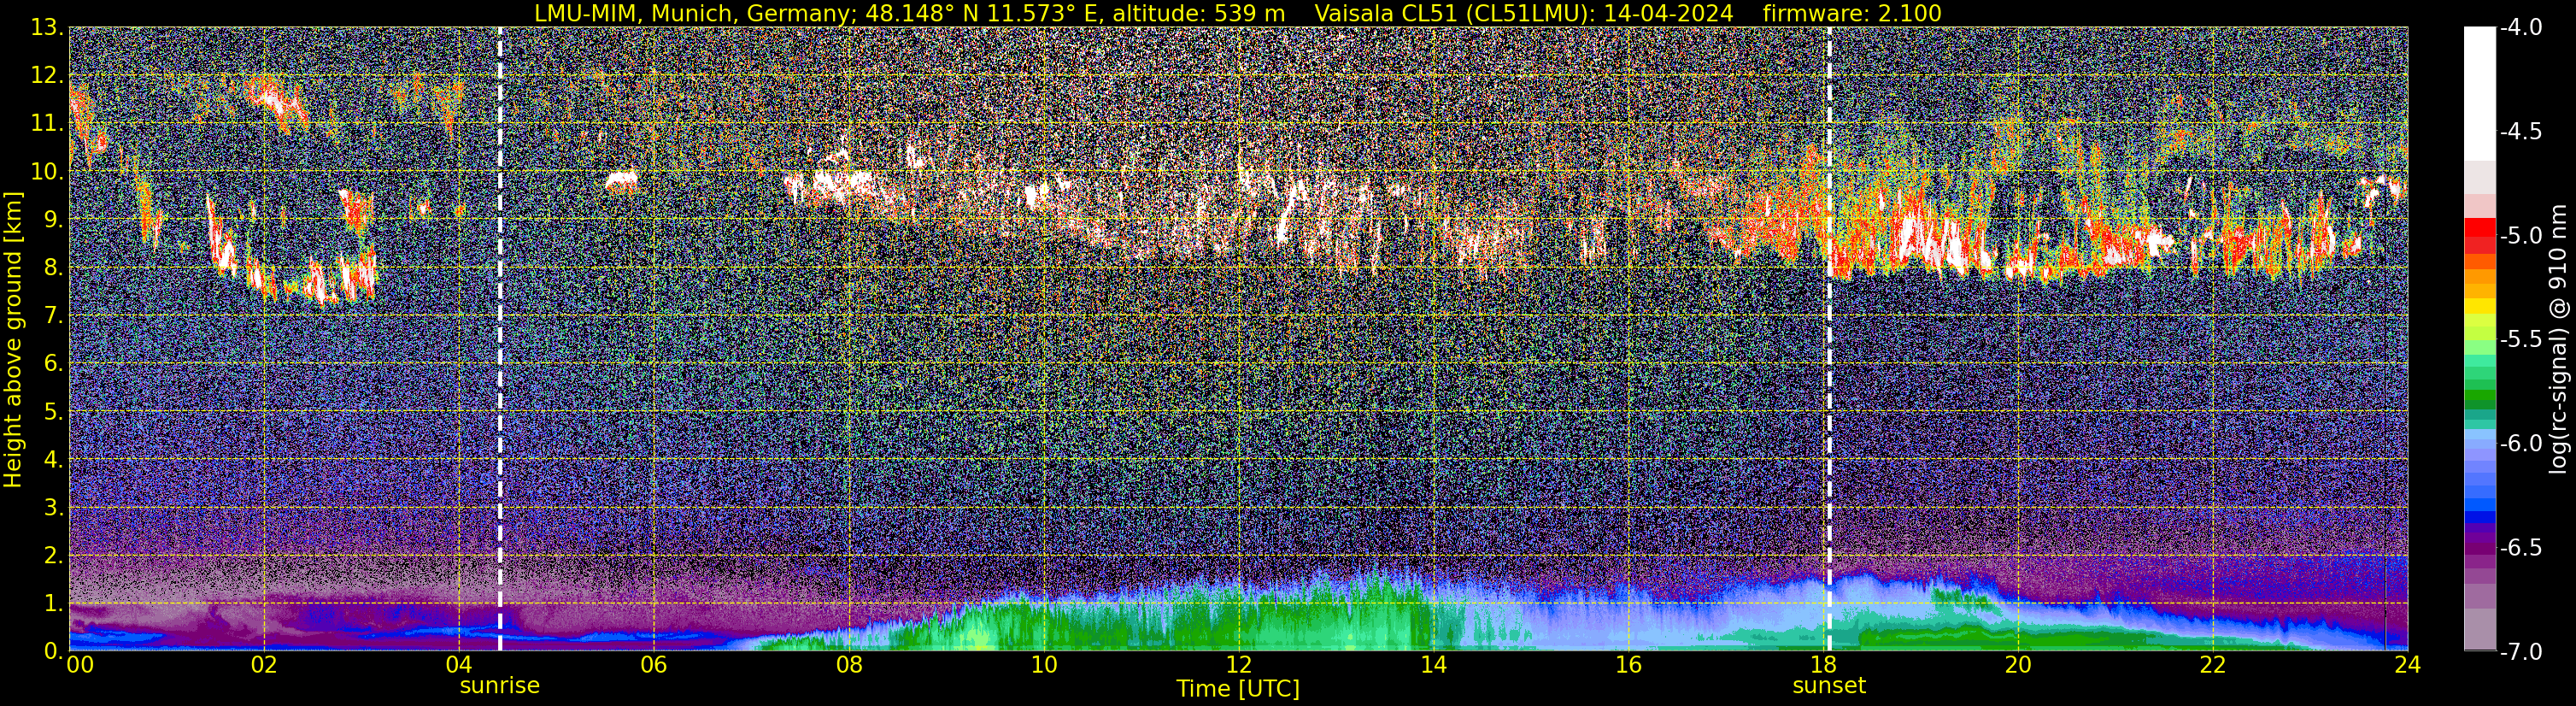This screenshot has width=2576, height=706.
Task: Click the white dashed sunrise marker line
Action: click(x=500, y=339)
